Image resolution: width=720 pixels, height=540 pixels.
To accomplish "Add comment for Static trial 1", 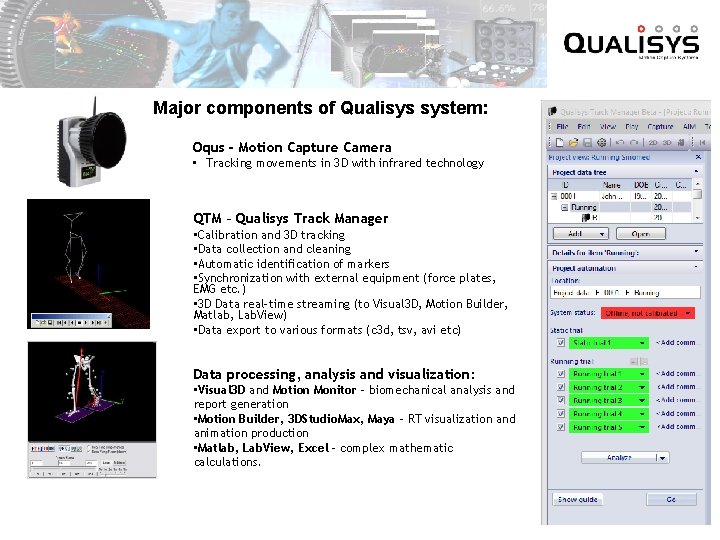I will (x=675, y=343).
